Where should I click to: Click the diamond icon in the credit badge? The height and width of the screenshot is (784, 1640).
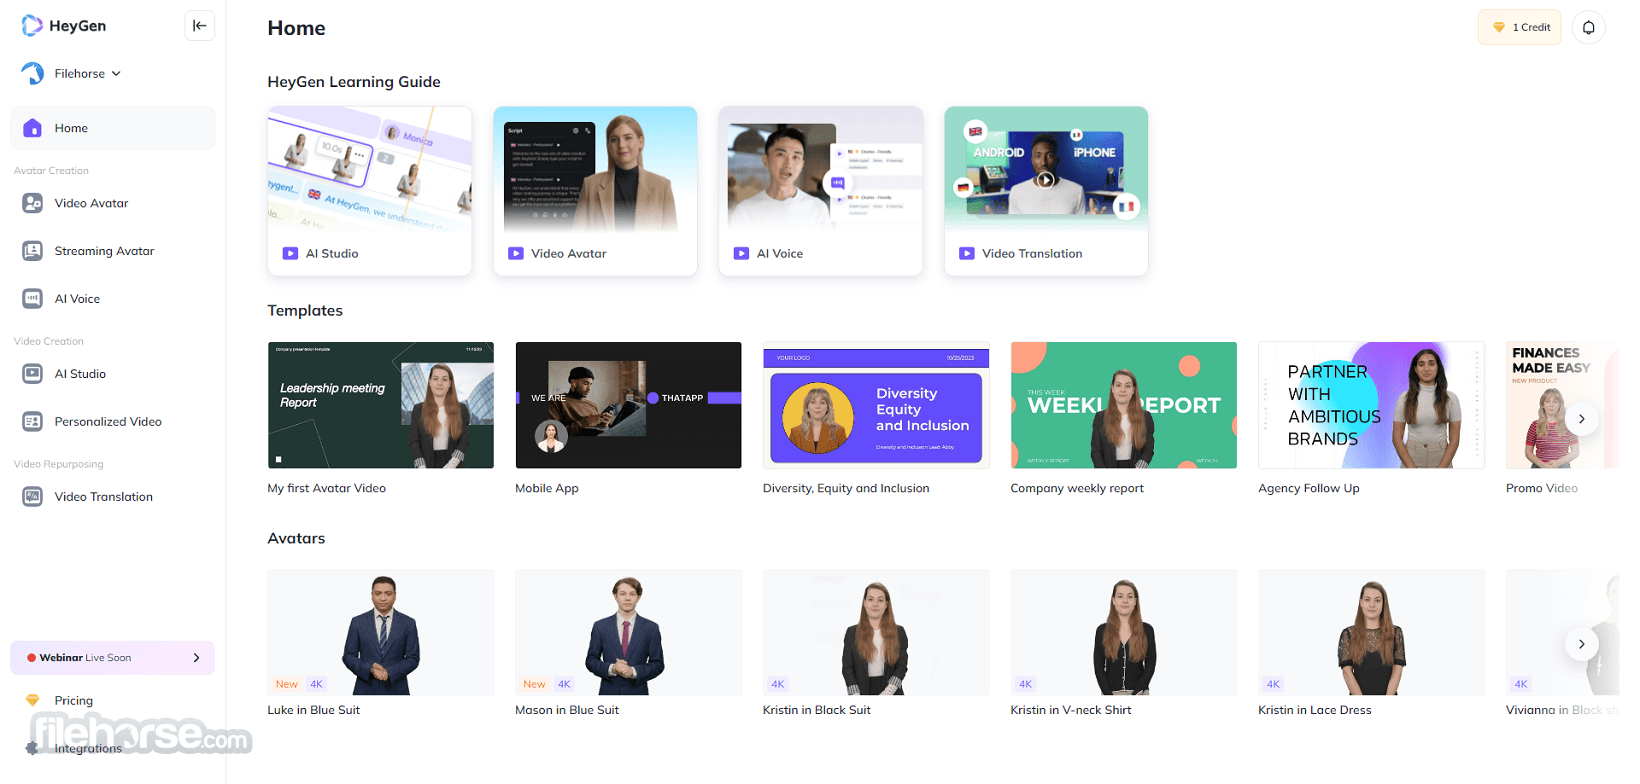pos(1498,28)
